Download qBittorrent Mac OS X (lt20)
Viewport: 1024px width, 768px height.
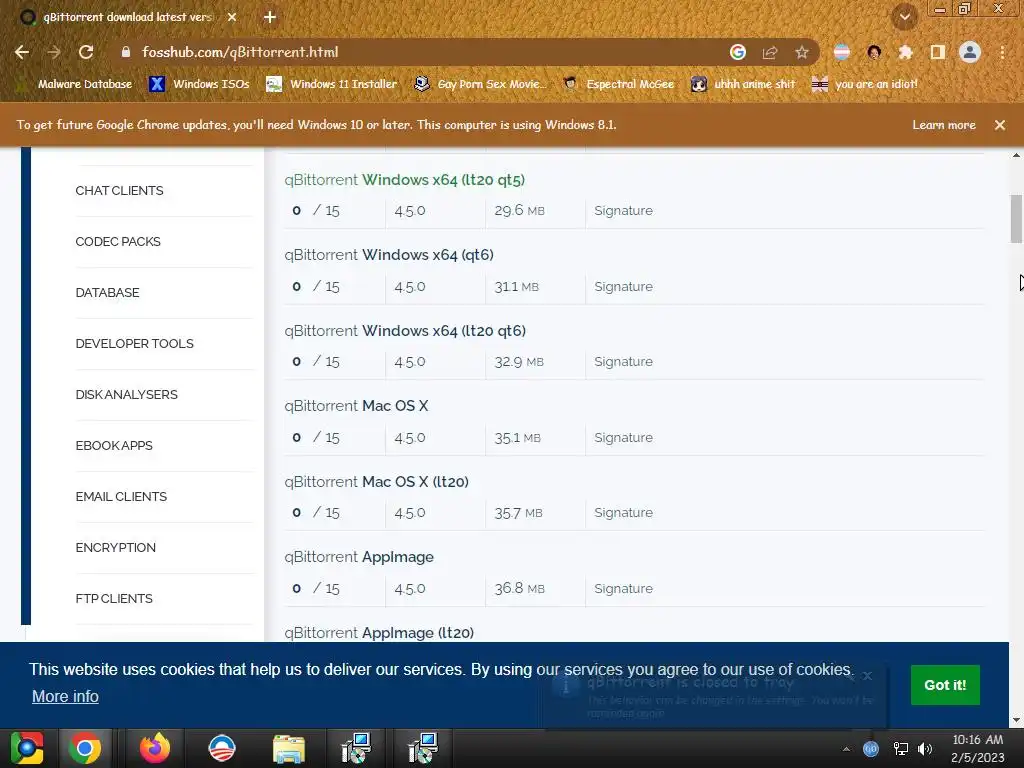(376, 481)
